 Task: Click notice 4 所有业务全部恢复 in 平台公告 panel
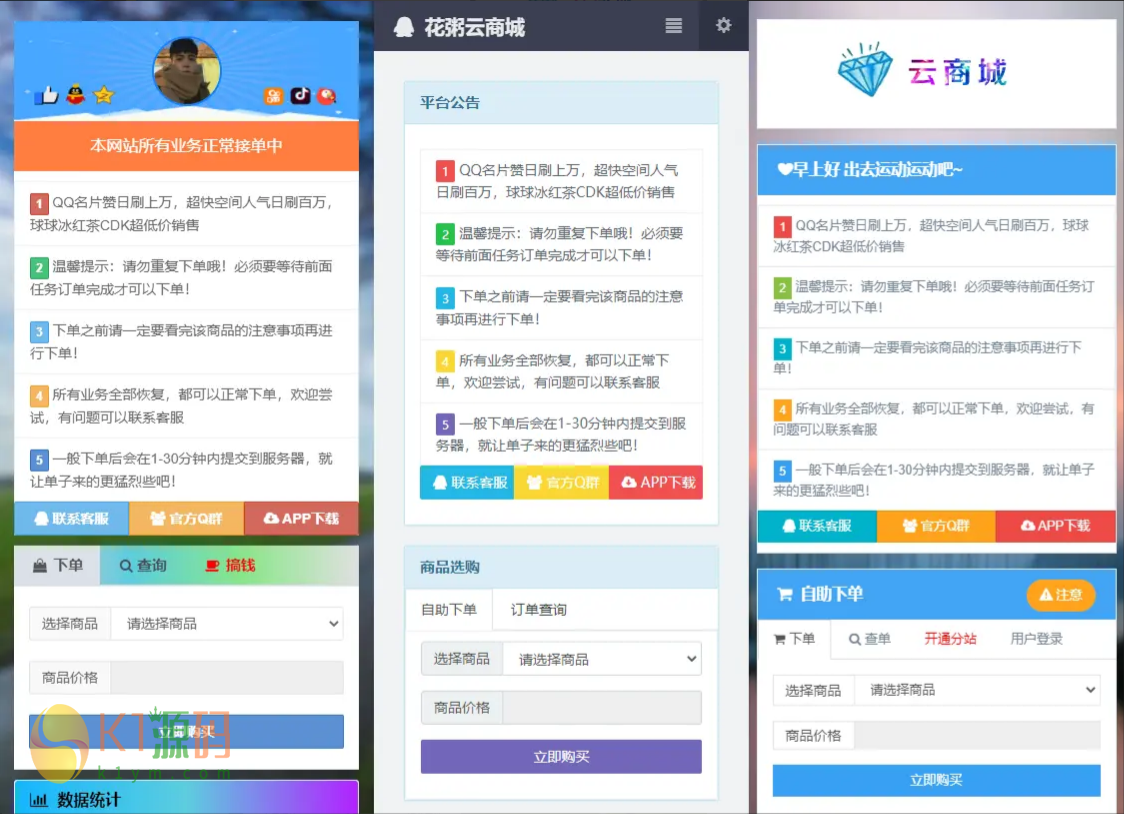(x=561, y=371)
